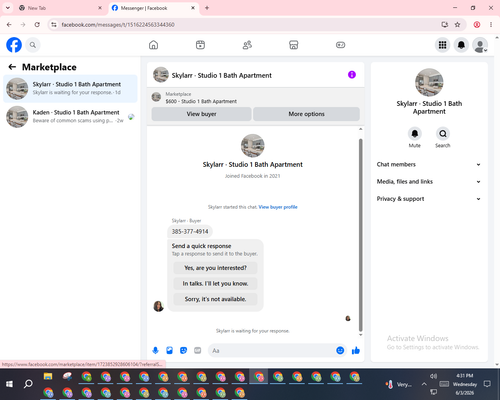The height and width of the screenshot is (400, 500).
Task: Open the tab search dropdown arrow
Action: click(x=8, y=8)
